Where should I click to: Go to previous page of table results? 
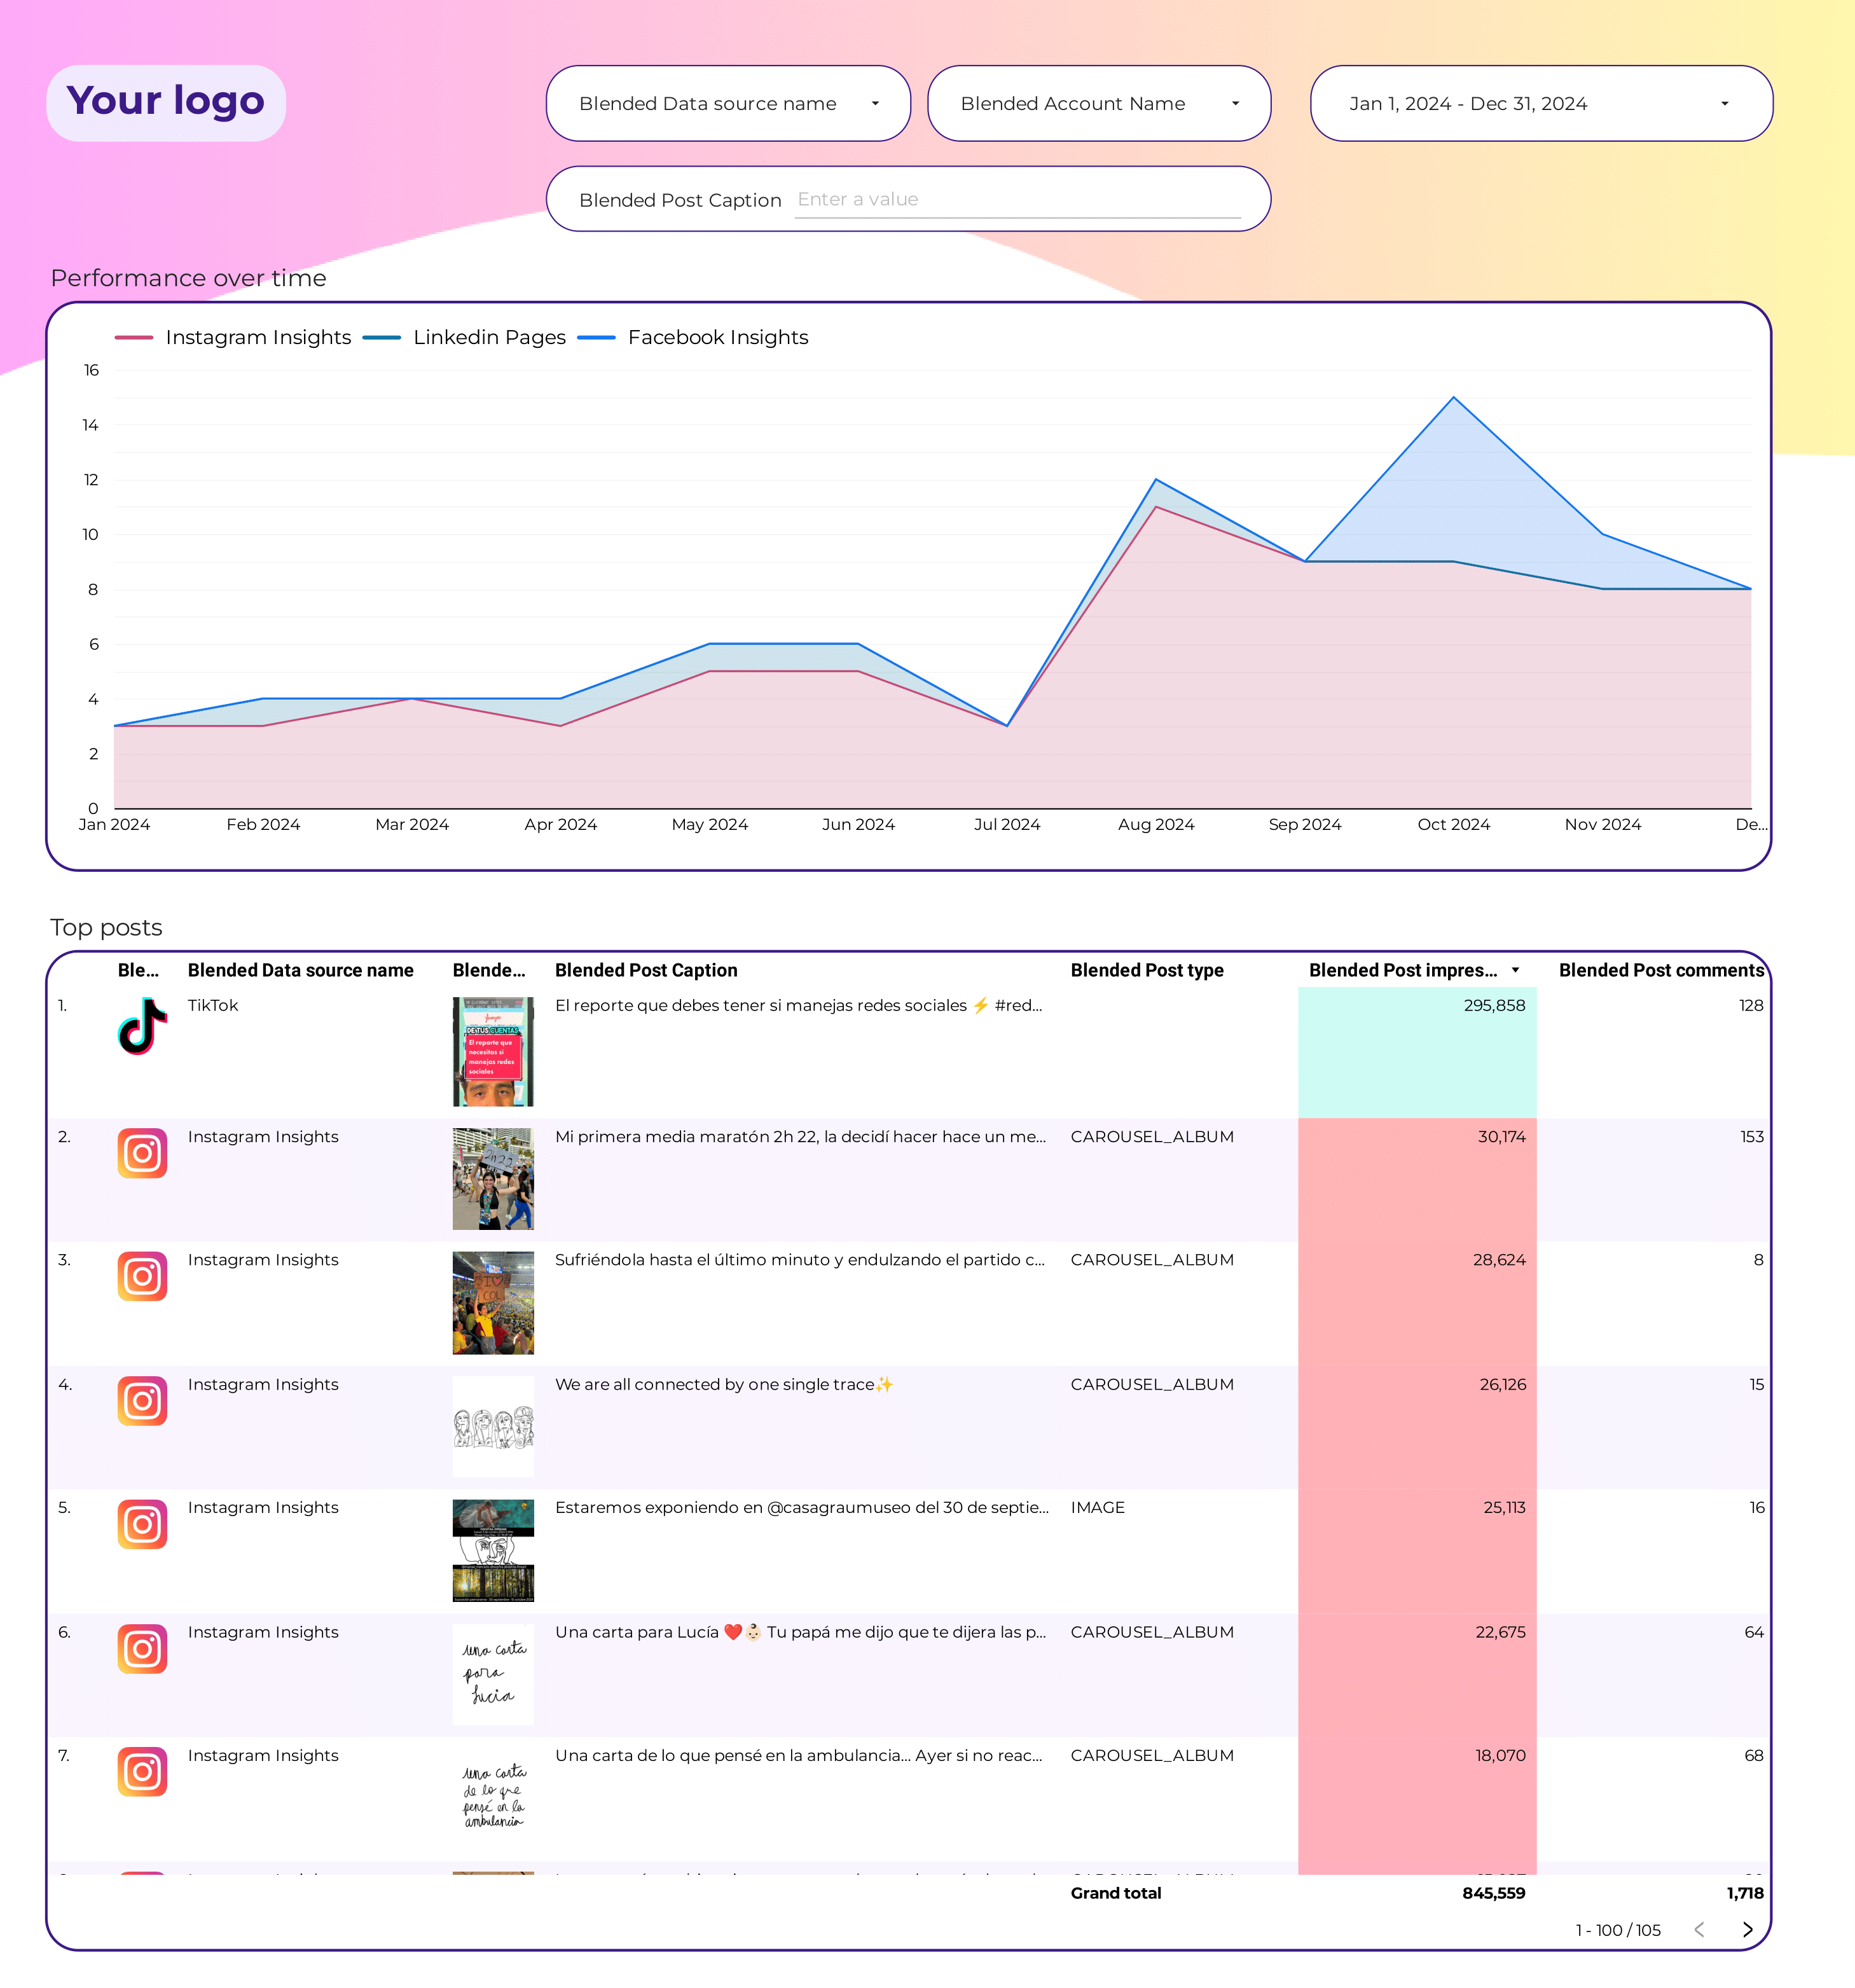click(1699, 1929)
